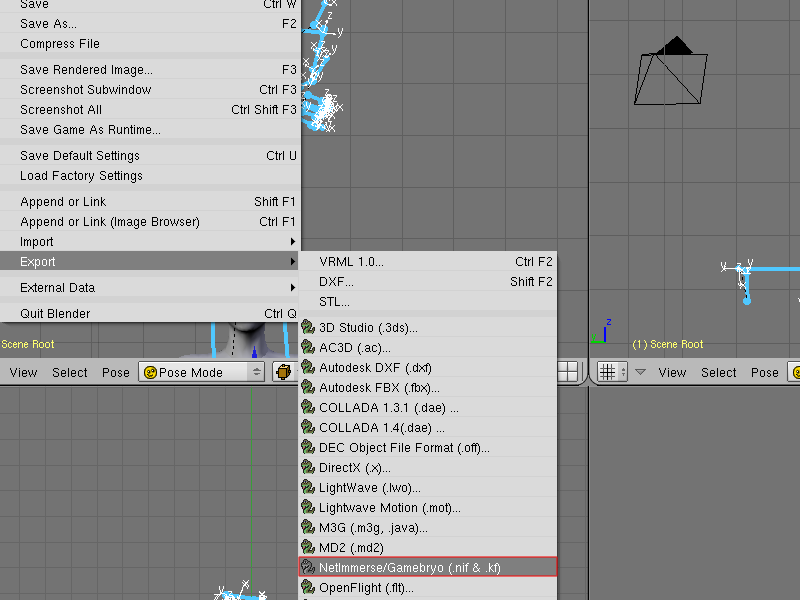Click the script icon beside COLLADA 1.3.1 (.dae)
The height and width of the screenshot is (600, 800).
[x=308, y=407]
